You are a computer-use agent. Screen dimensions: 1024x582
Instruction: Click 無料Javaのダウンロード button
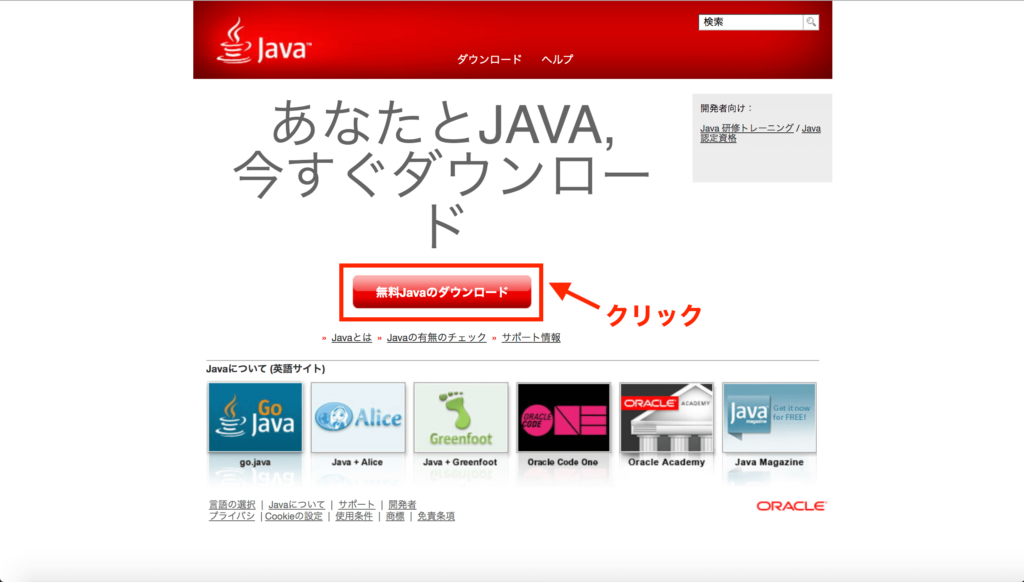click(x=442, y=292)
